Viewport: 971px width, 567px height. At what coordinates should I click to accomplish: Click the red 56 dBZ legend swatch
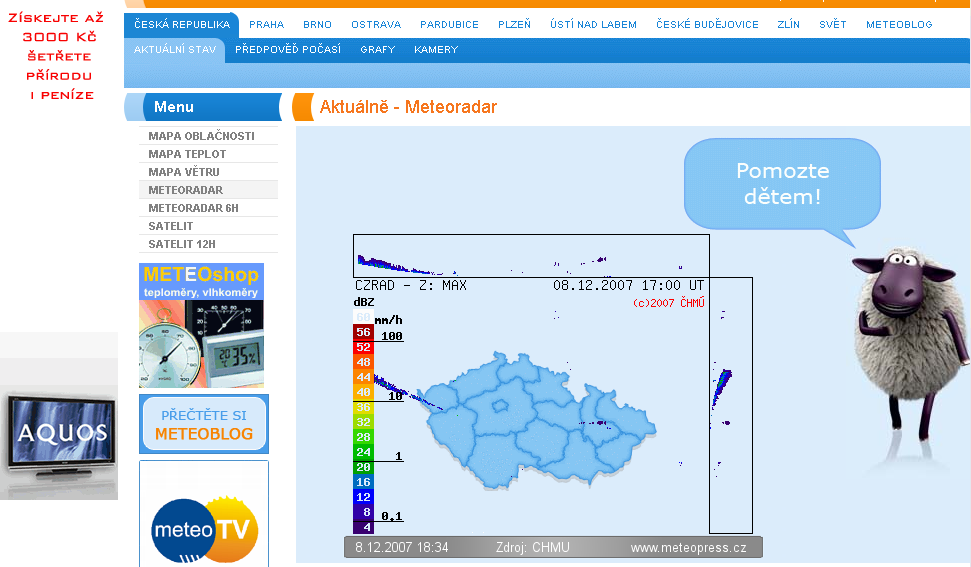[363, 332]
